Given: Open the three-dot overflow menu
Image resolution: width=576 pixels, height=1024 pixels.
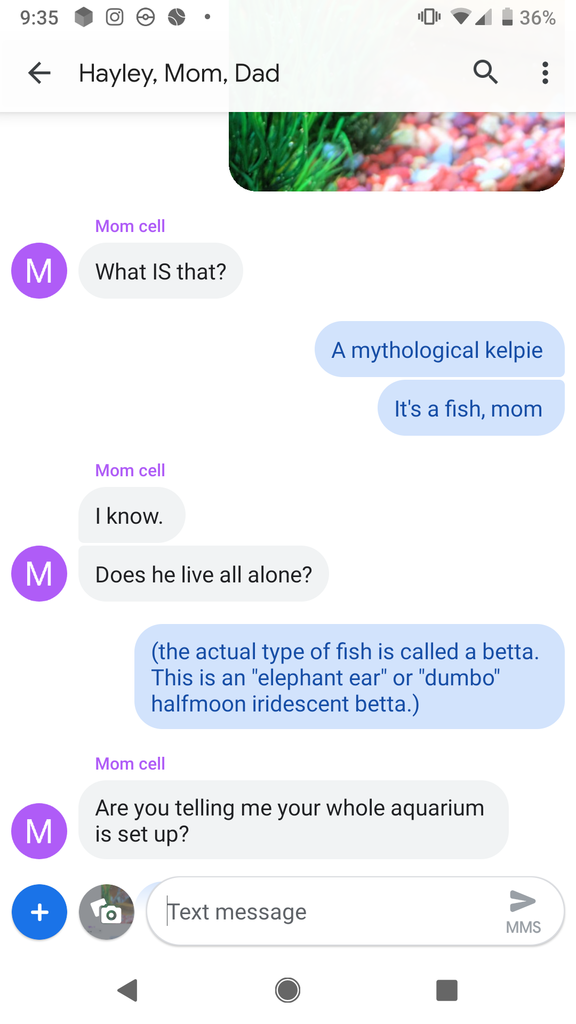Looking at the screenshot, I should (x=545, y=72).
